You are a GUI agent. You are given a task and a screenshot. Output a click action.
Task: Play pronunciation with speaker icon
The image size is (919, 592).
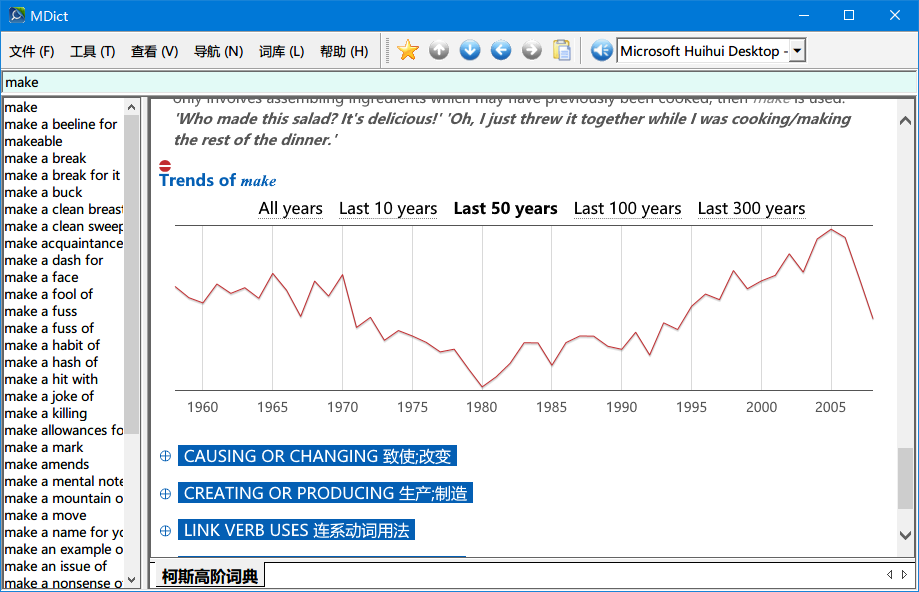602,51
